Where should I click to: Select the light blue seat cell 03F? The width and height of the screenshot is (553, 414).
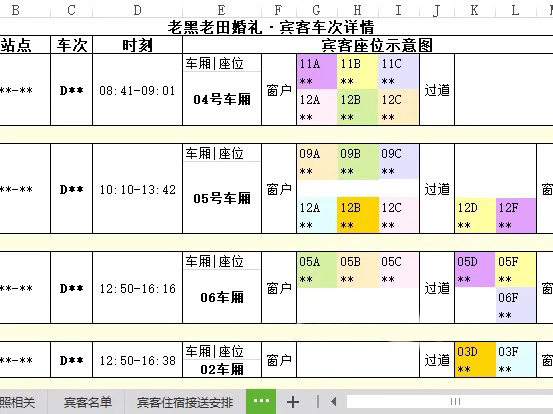click(516, 360)
